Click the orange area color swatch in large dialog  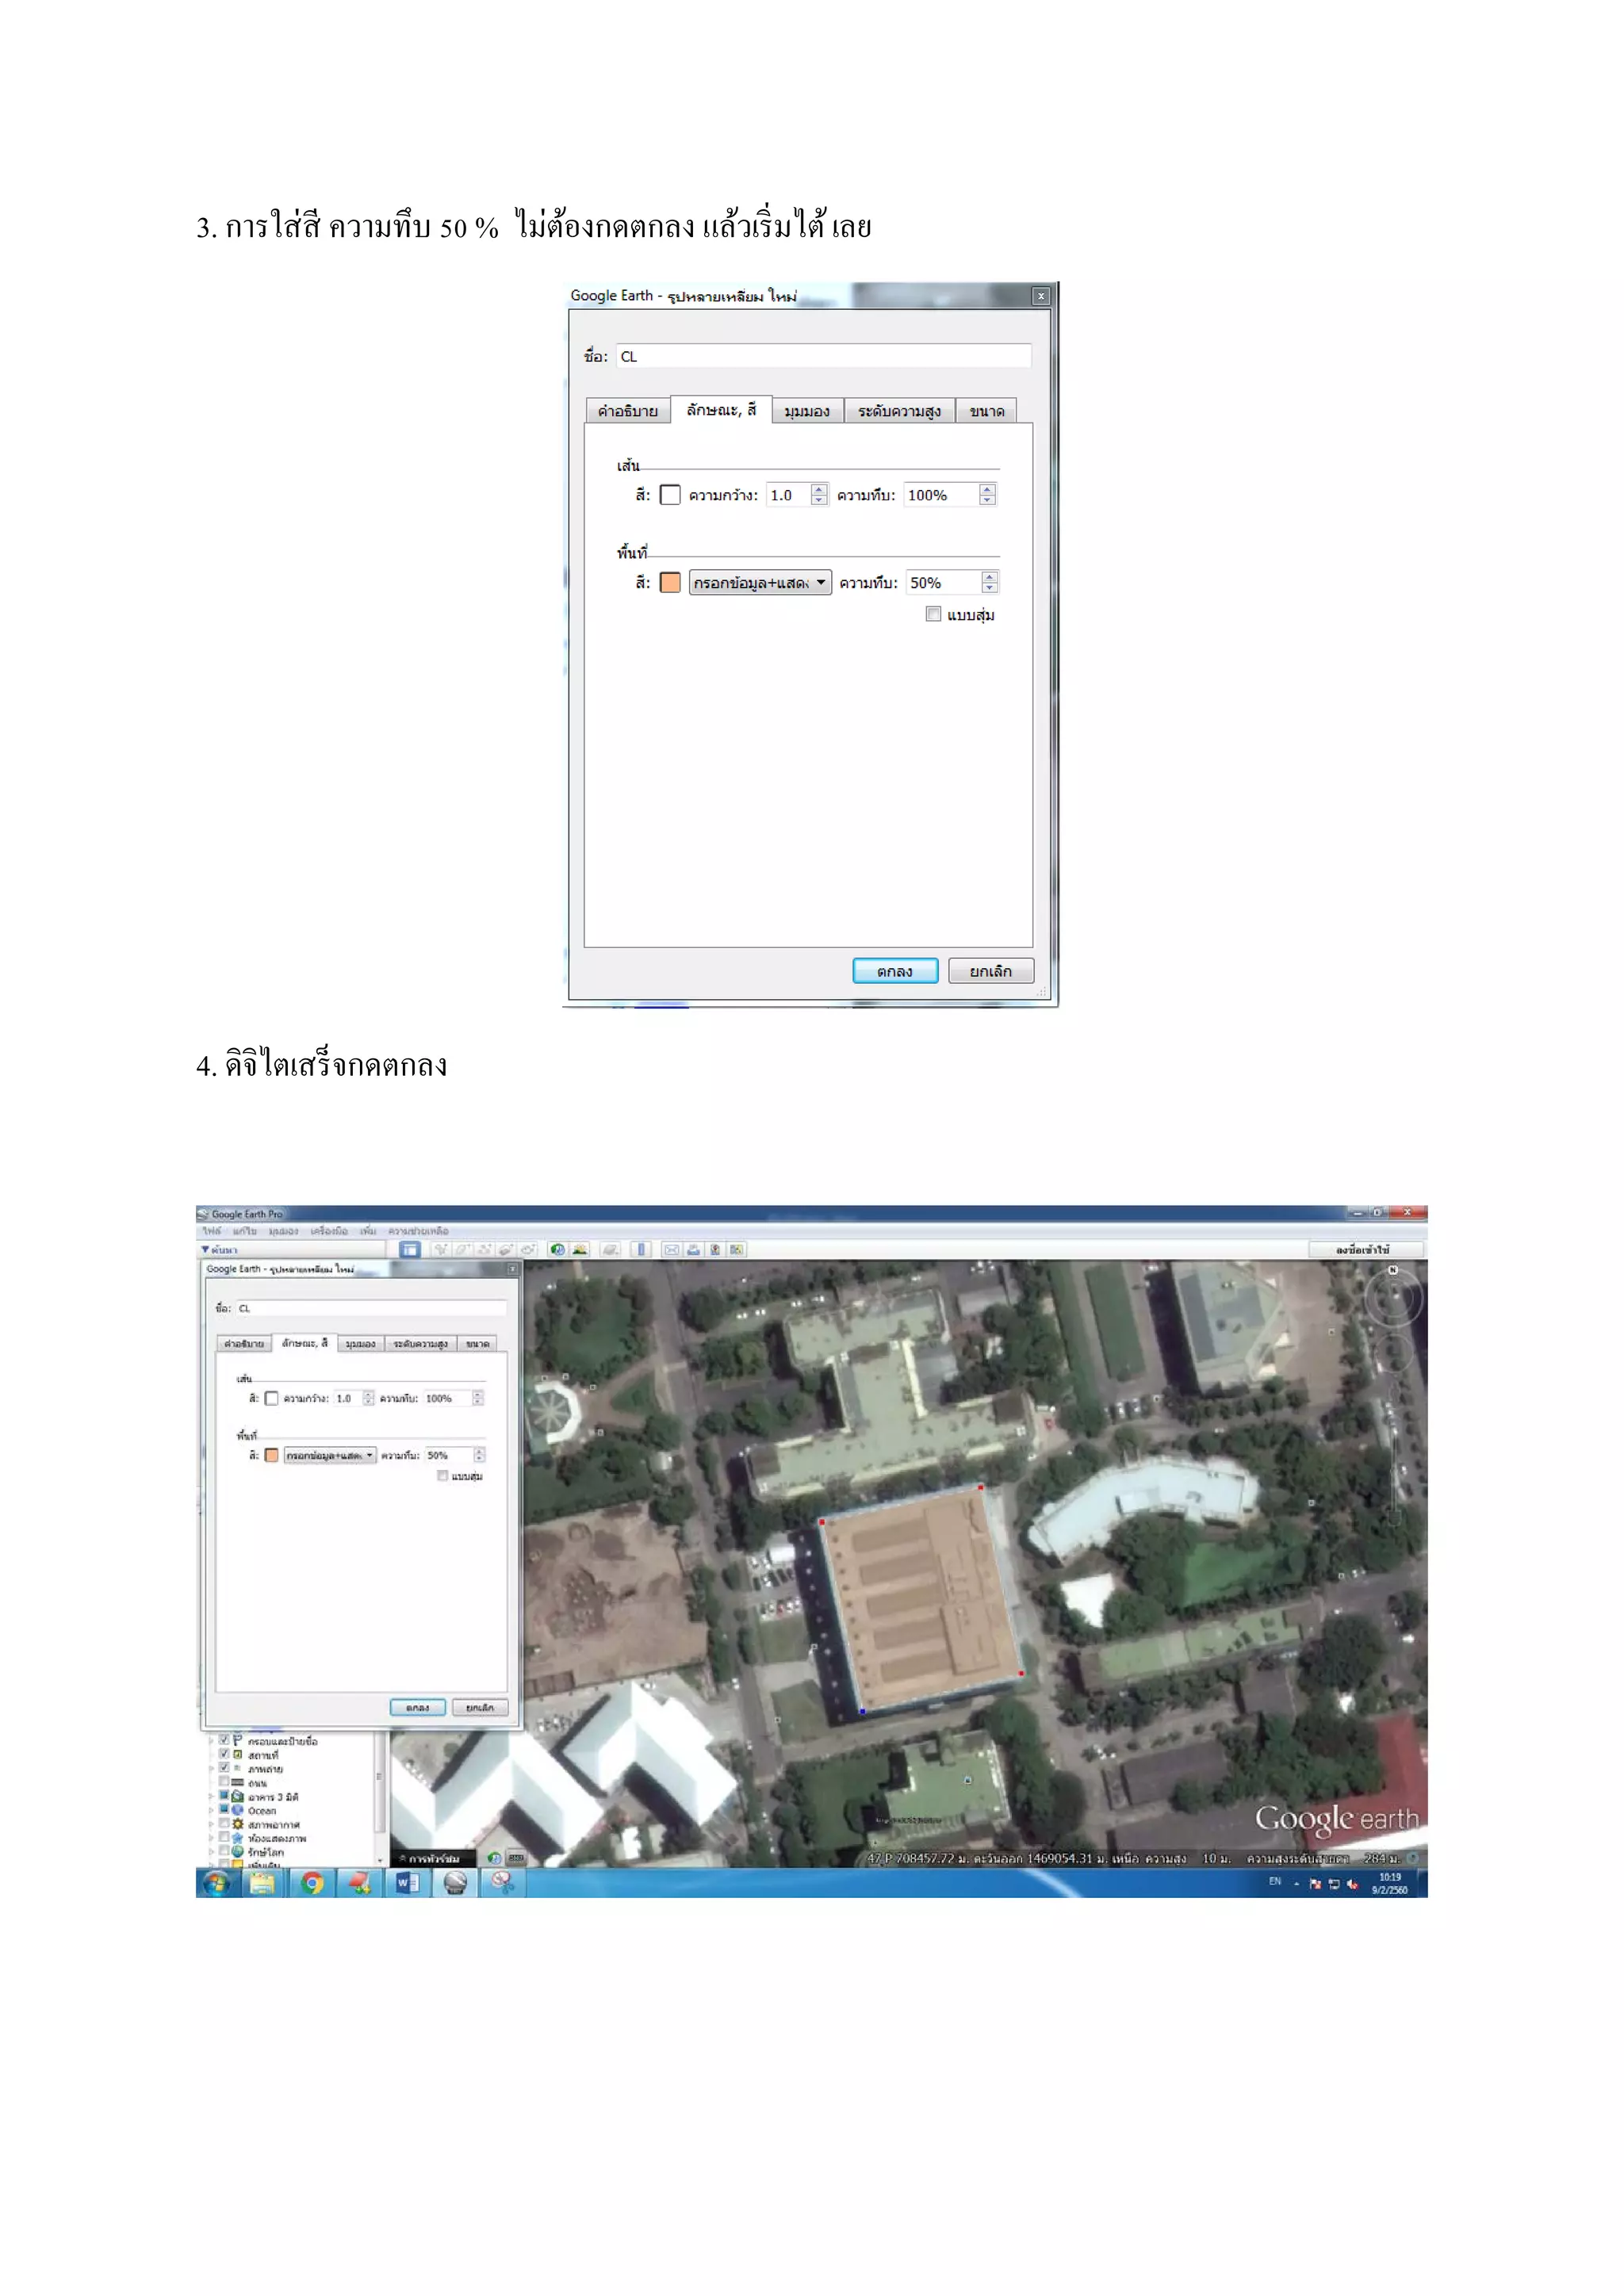click(670, 583)
